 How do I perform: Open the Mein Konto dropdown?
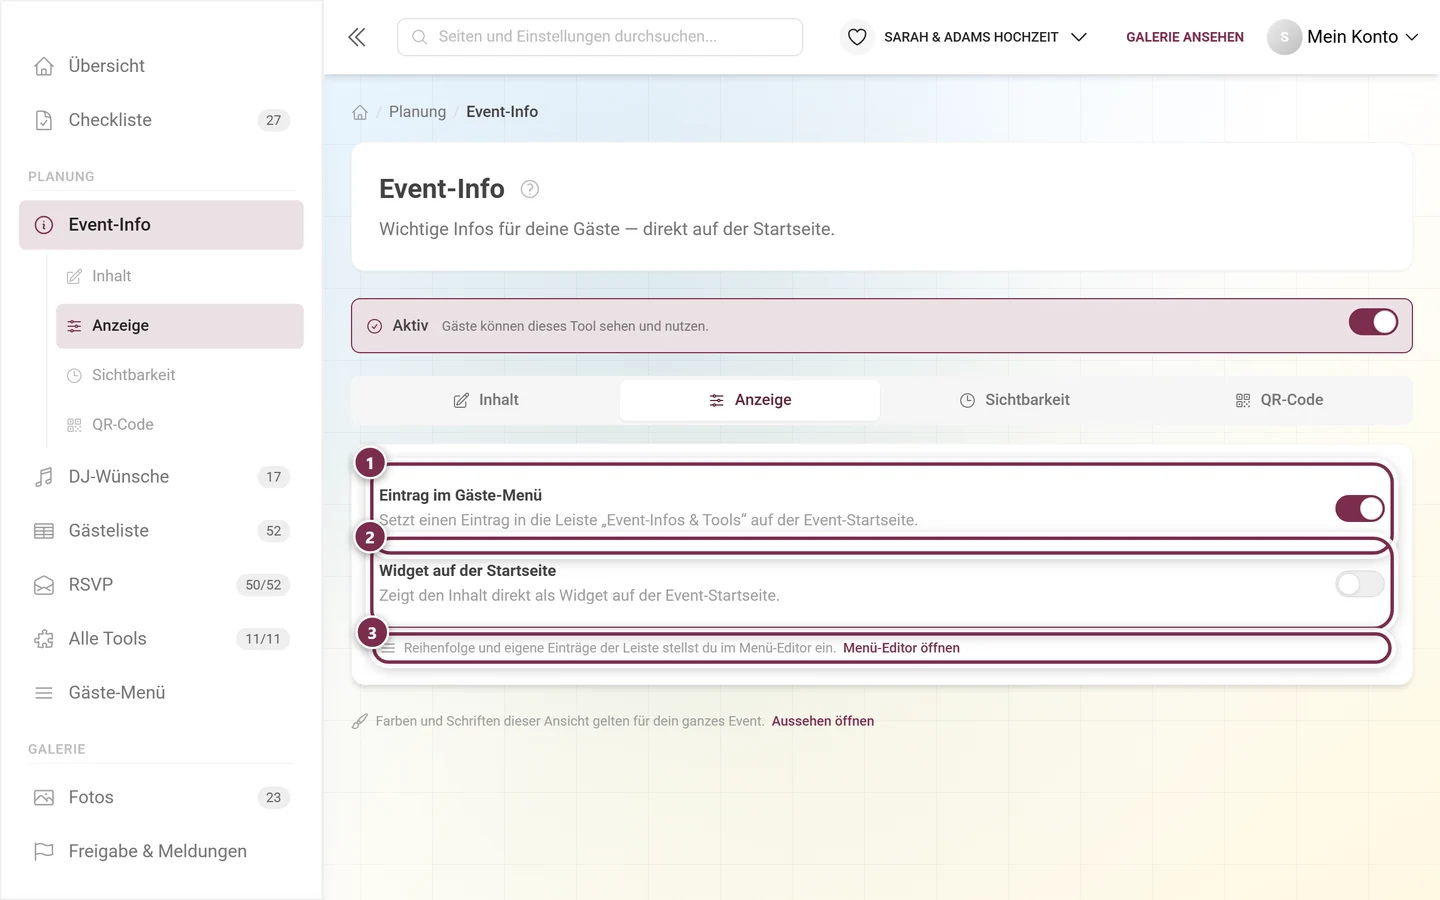(1343, 37)
